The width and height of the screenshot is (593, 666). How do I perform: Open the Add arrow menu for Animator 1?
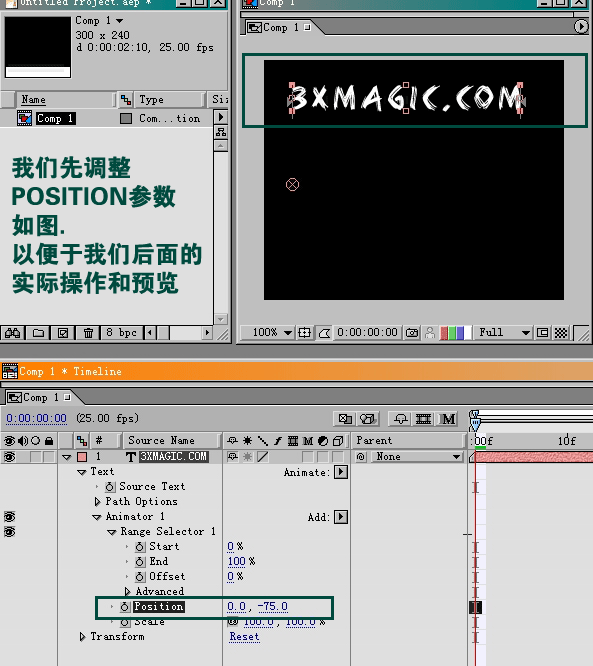pyautogui.click(x=341, y=517)
